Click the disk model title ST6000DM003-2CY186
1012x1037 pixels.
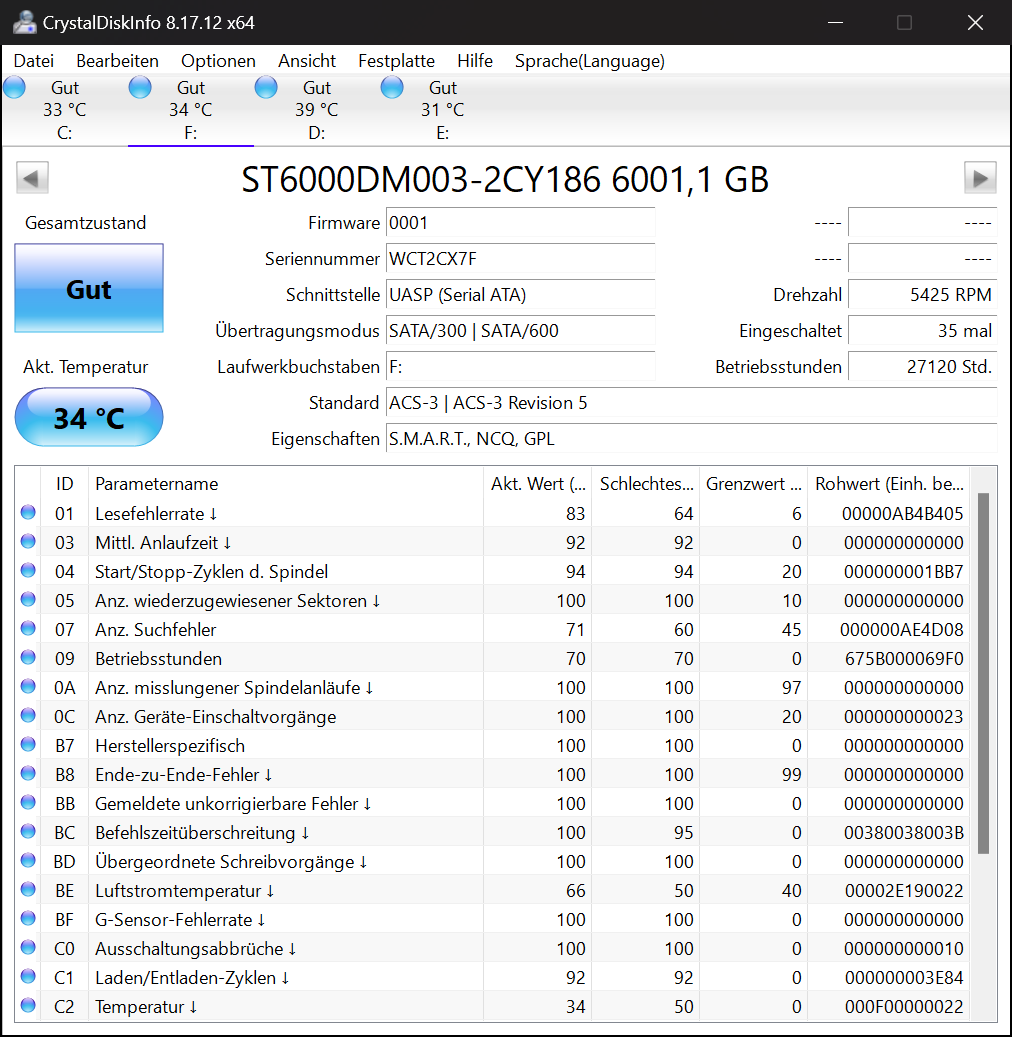[505, 179]
